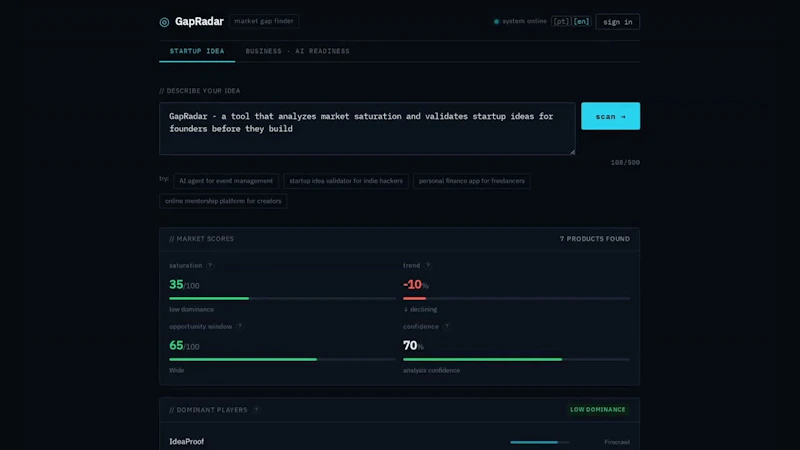Click the 70% confidence value

(x=413, y=345)
